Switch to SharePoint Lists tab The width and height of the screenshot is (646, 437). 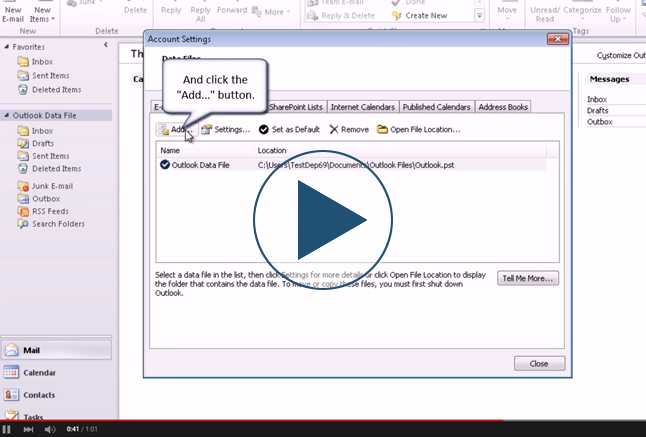pos(296,107)
